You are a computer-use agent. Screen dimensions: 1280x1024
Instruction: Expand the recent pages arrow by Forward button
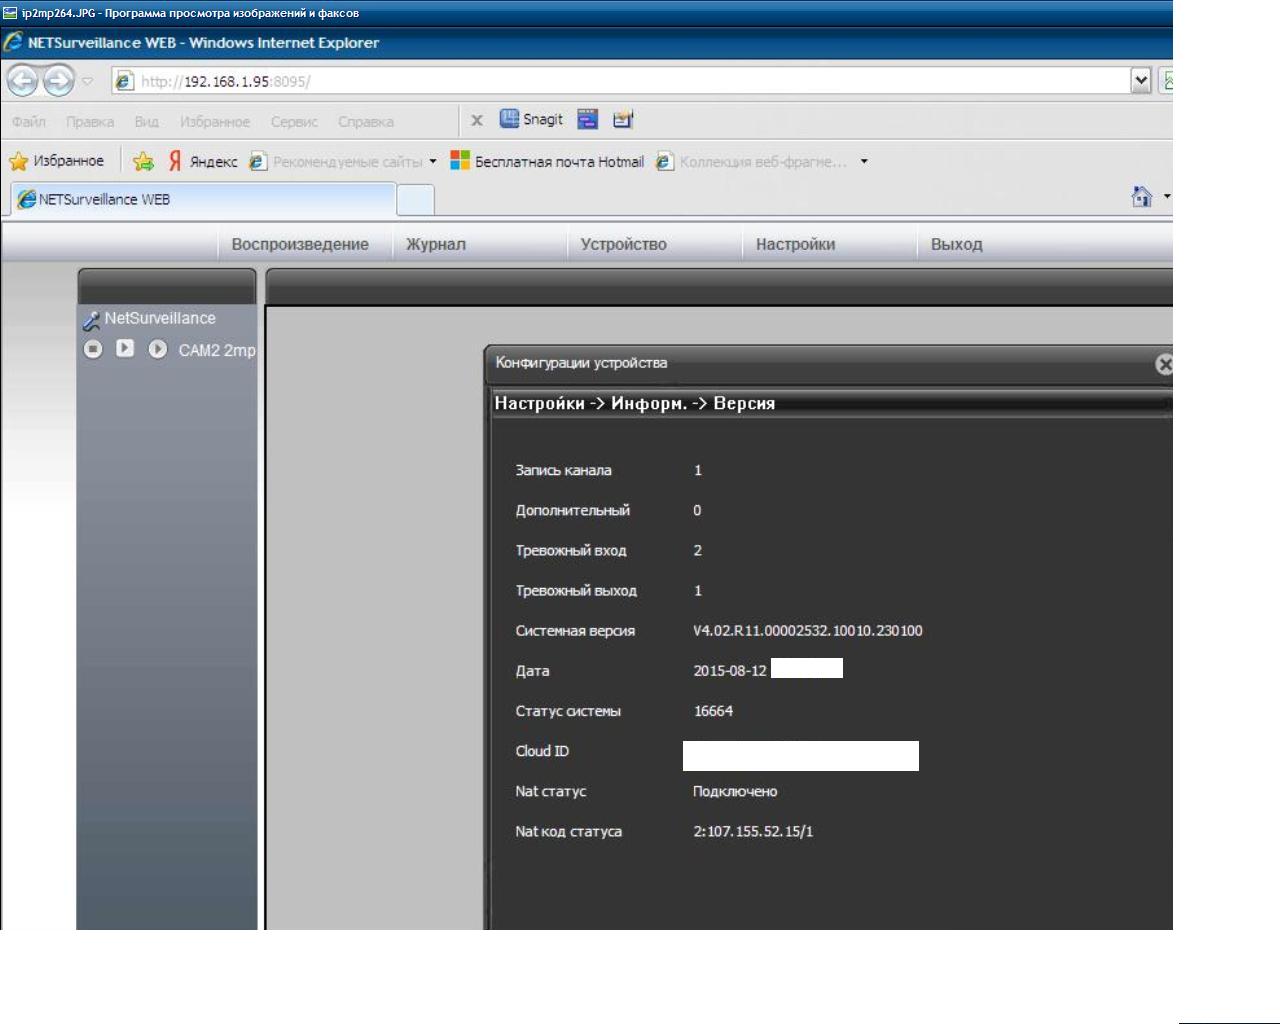(88, 81)
